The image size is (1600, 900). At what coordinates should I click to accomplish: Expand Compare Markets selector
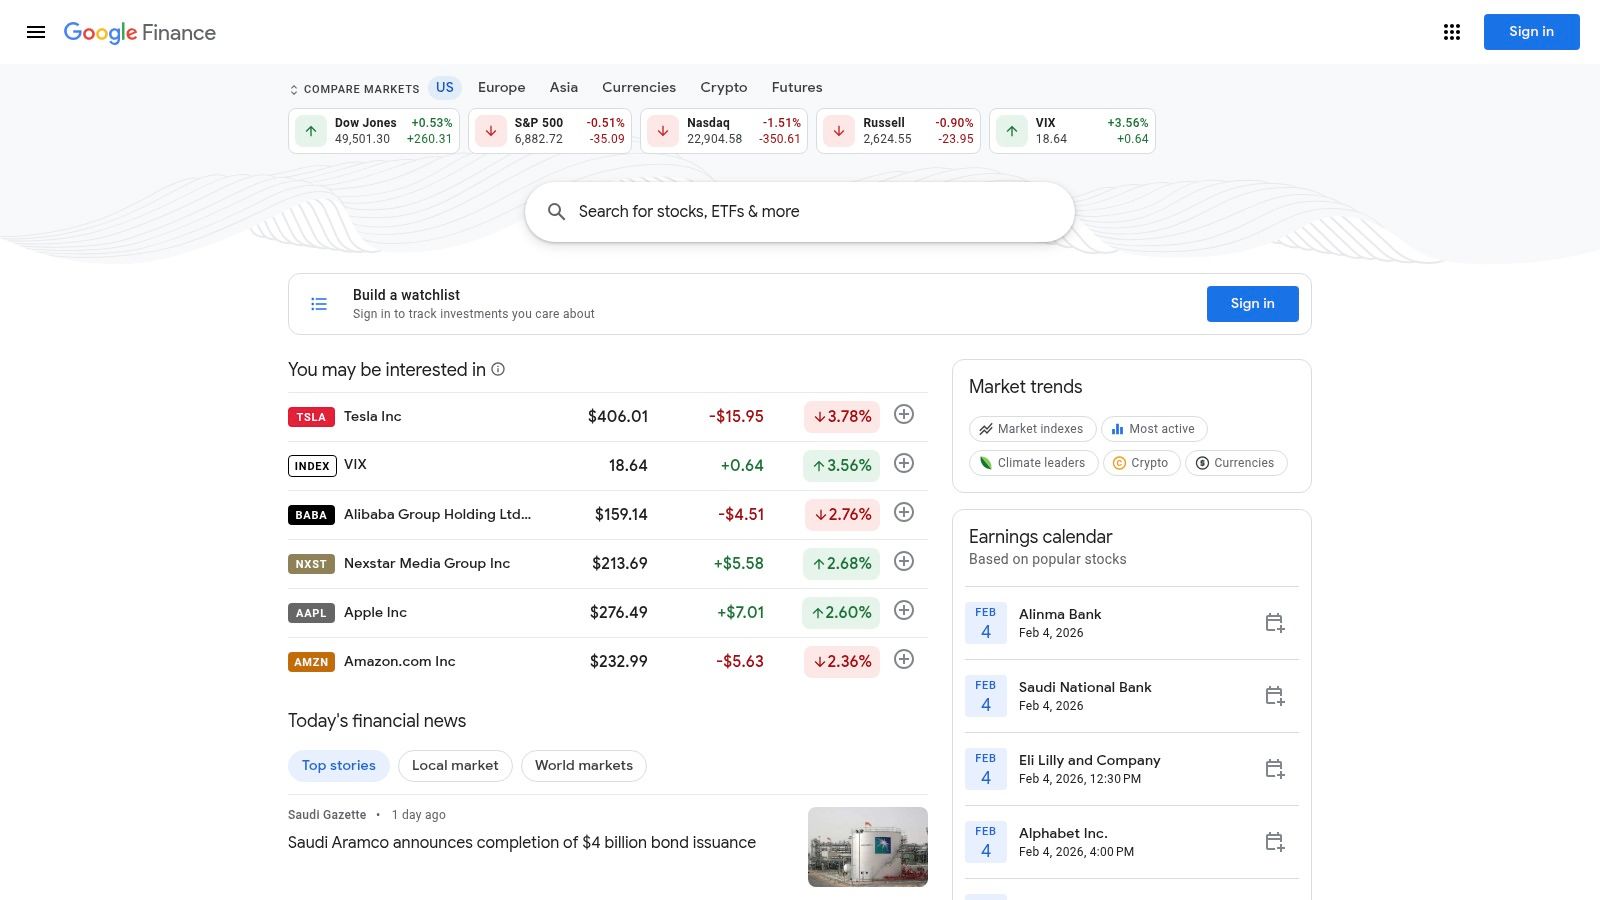tap(354, 89)
